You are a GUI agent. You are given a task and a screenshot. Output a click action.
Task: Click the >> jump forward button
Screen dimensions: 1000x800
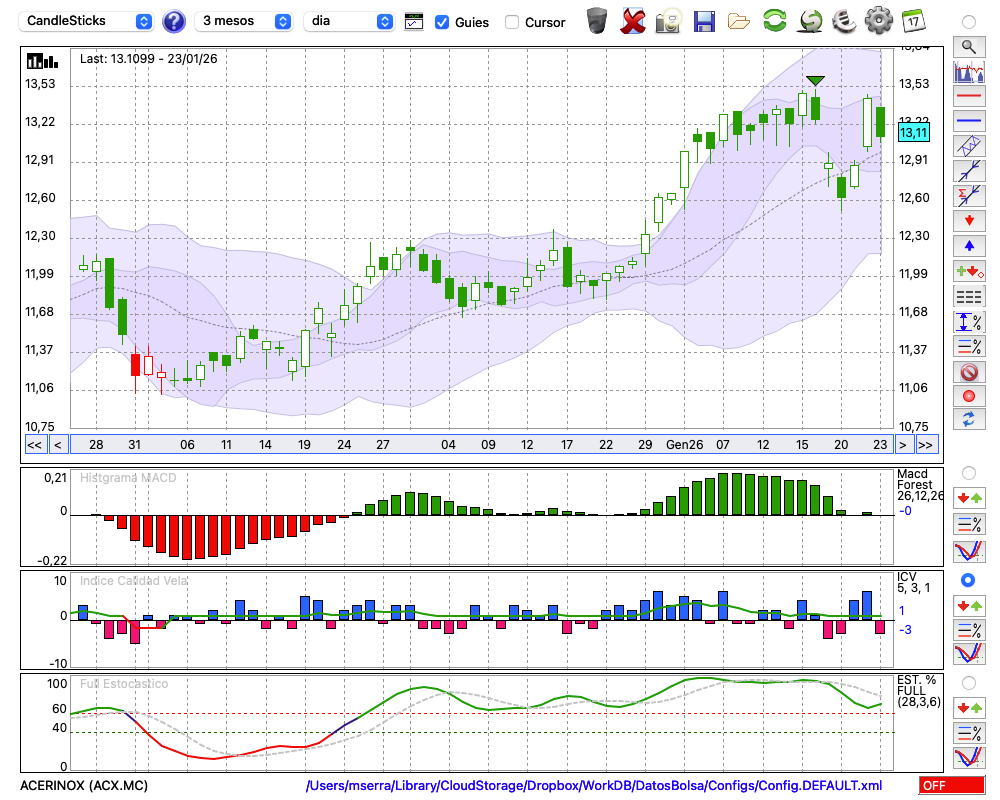(926, 445)
